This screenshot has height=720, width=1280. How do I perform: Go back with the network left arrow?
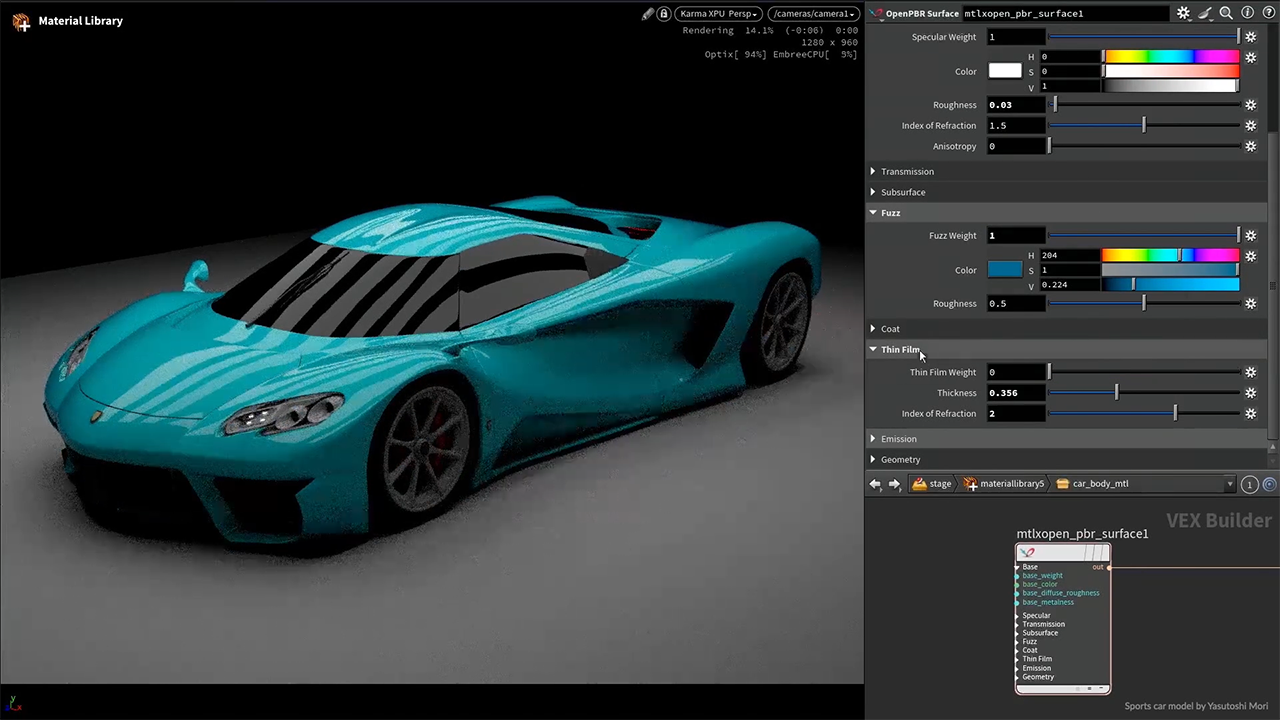(x=875, y=484)
